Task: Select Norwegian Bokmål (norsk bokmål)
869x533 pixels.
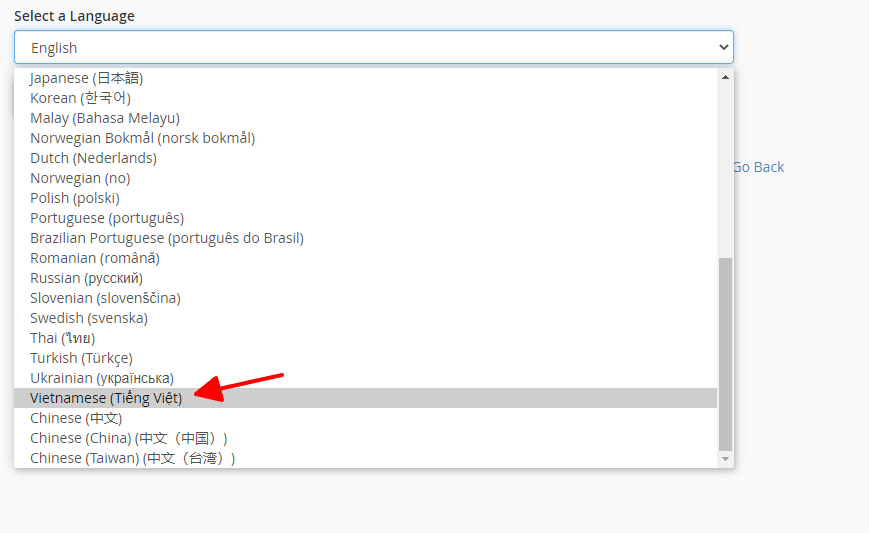Action: [x=142, y=138]
